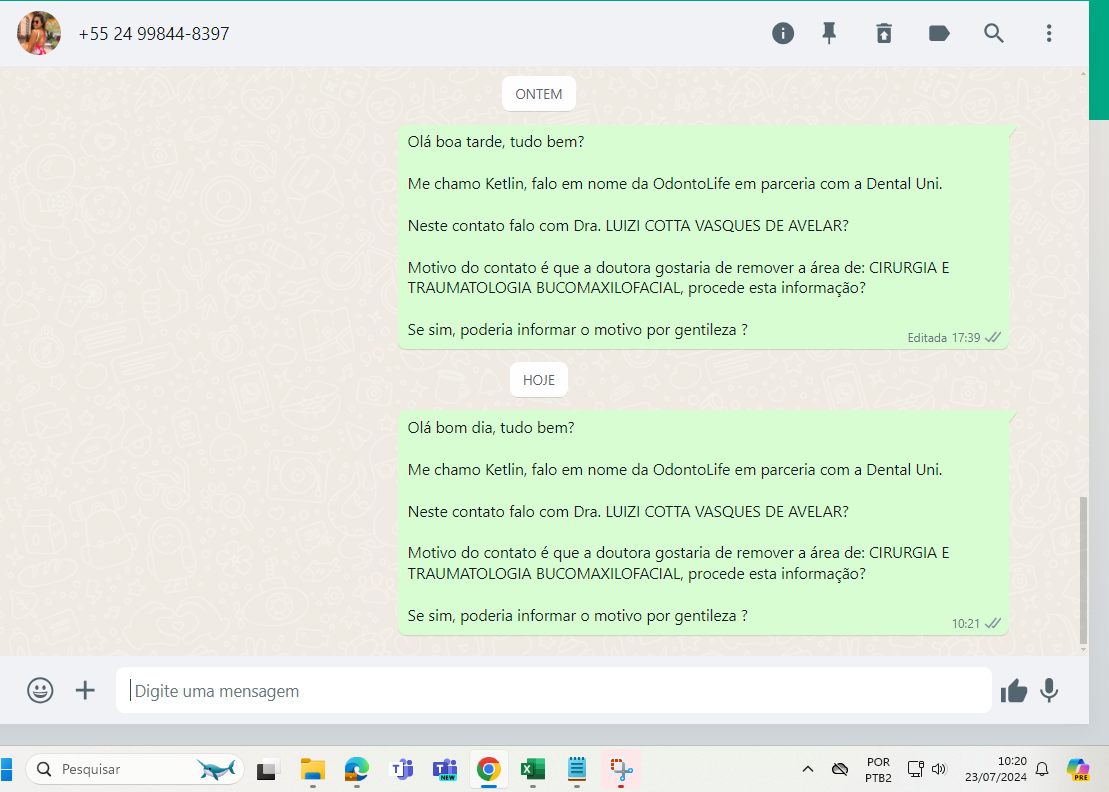1109x792 pixels.
Task: Select the message sent at 10:21
Action: tap(703, 523)
